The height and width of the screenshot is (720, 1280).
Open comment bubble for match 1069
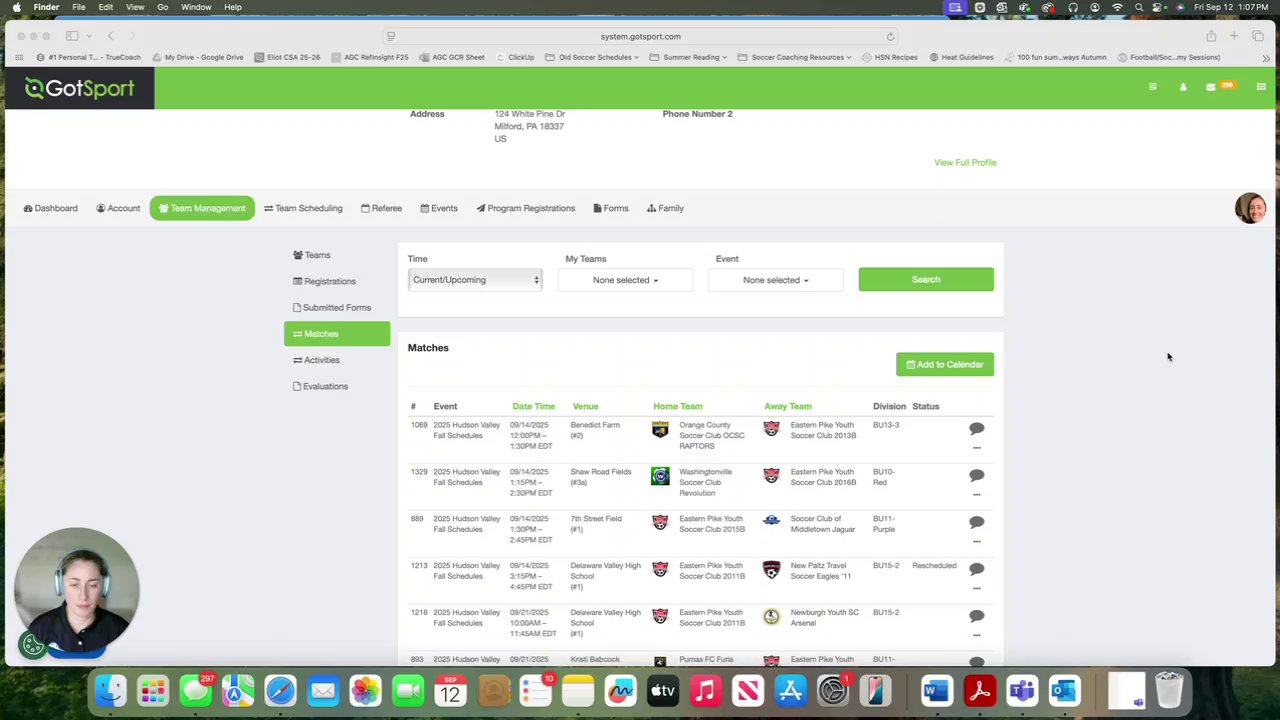(976, 428)
